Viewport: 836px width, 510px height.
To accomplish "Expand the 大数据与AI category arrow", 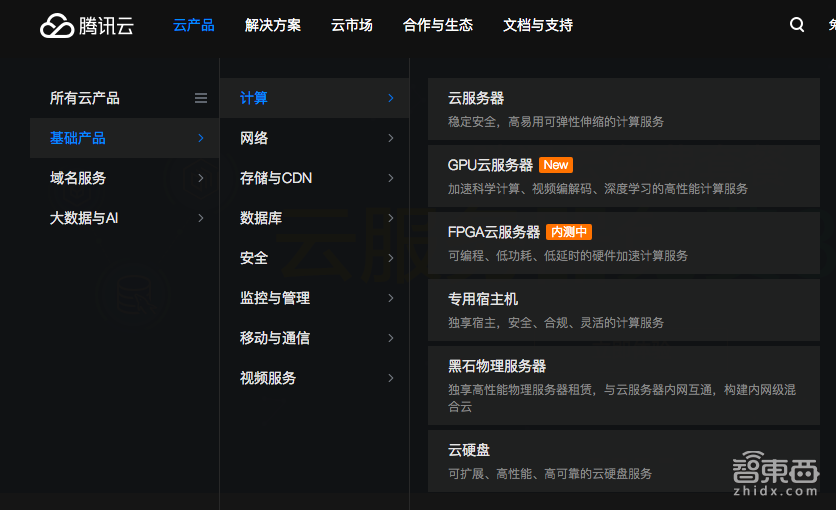I will coord(201,218).
